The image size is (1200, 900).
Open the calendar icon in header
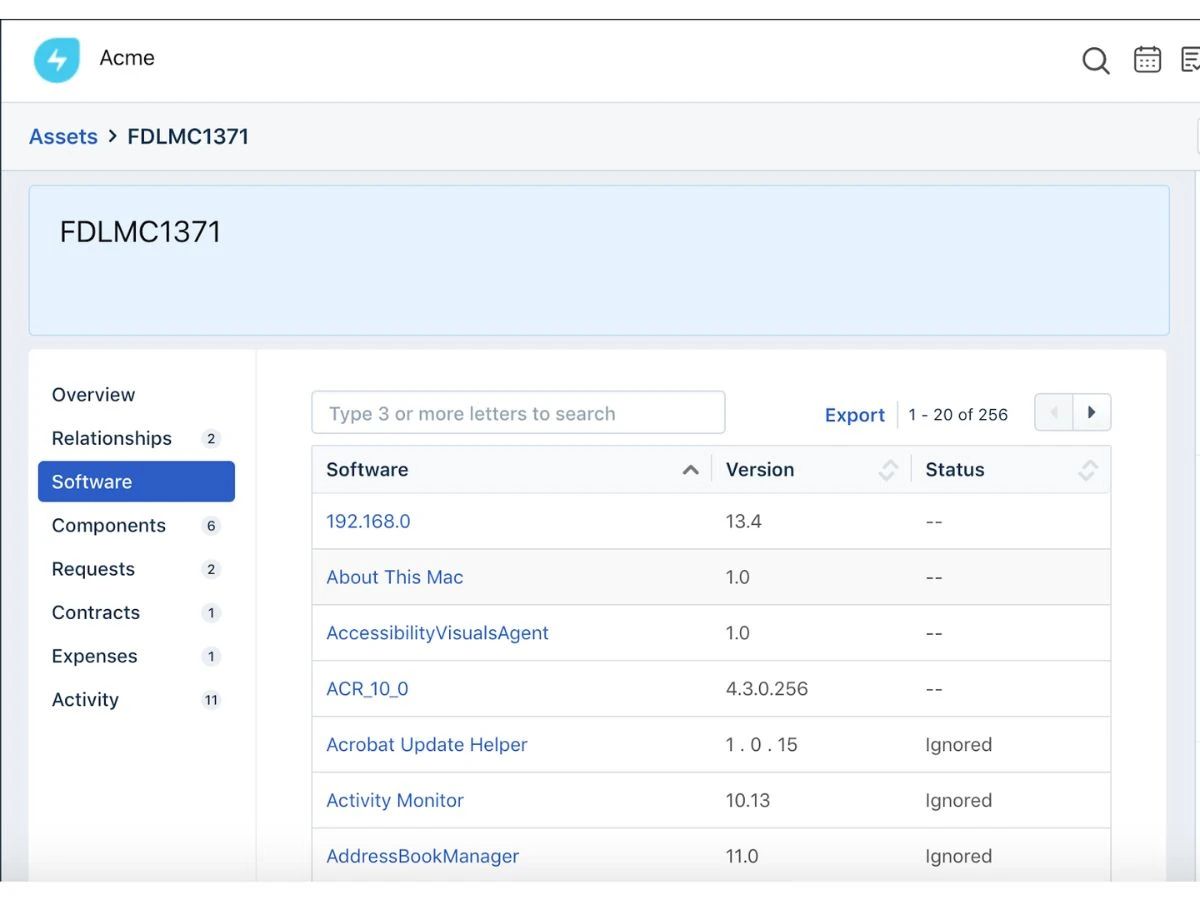coord(1147,60)
